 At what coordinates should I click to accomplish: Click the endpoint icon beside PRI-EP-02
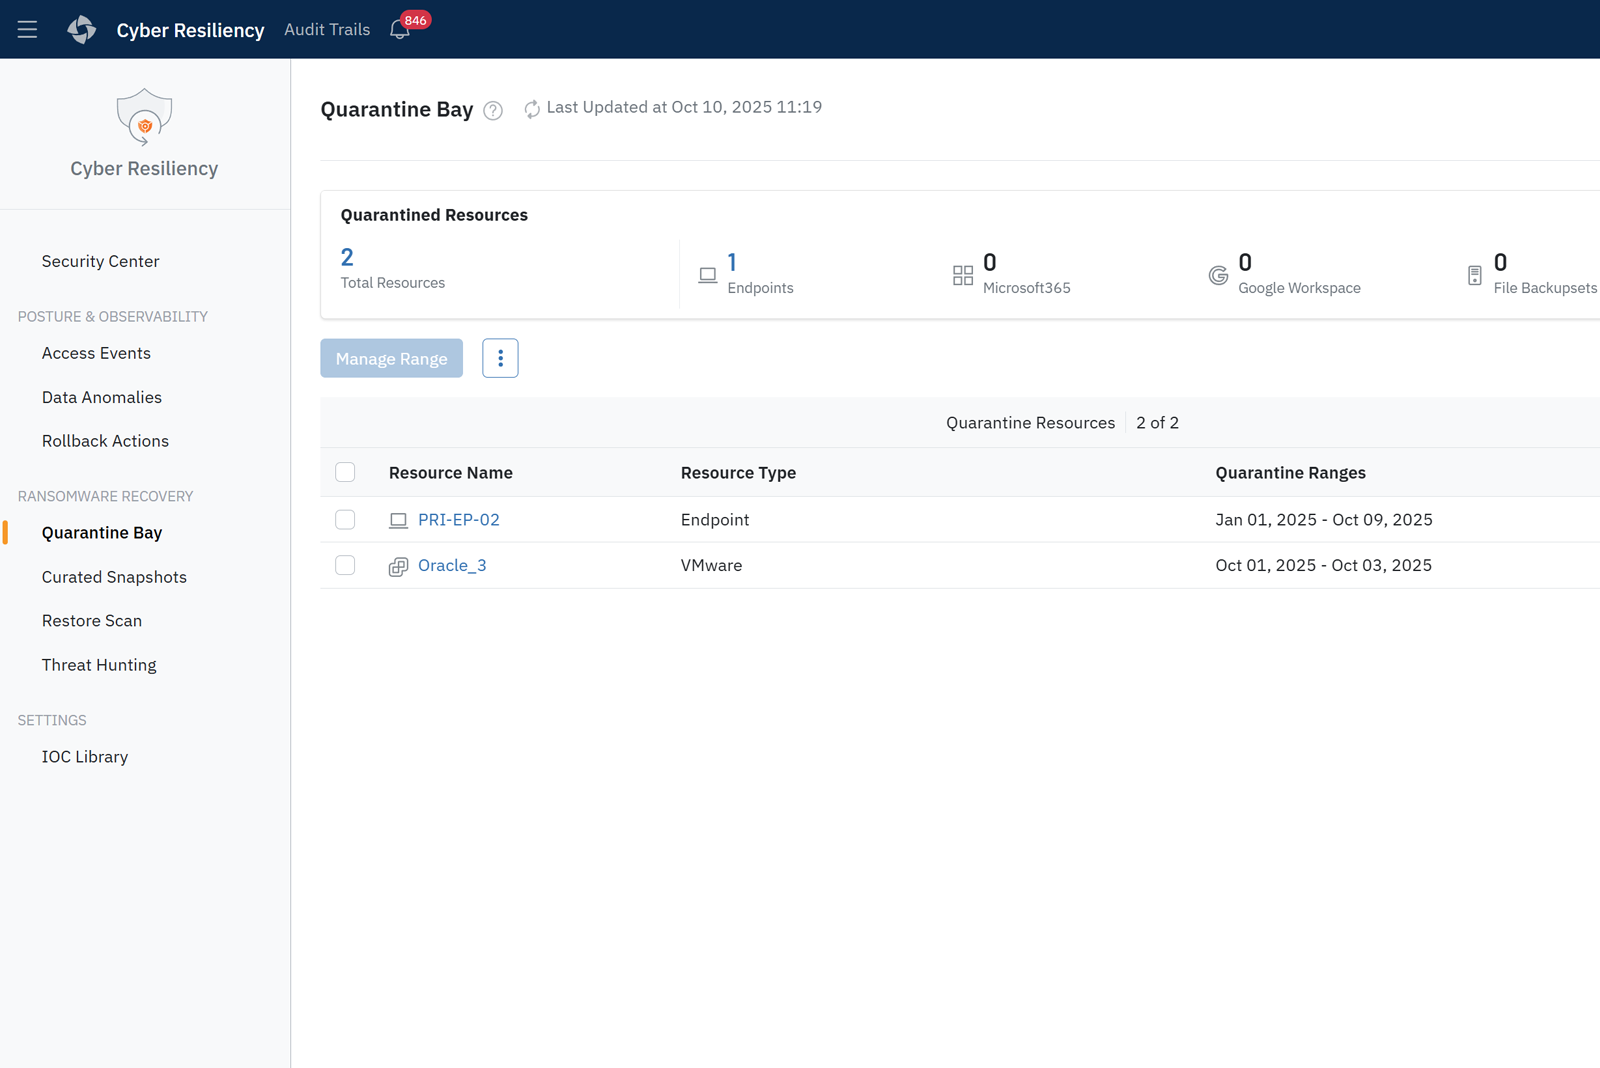coord(398,519)
